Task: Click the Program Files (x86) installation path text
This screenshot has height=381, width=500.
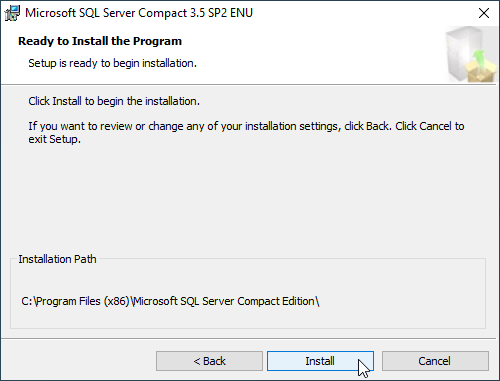Action: (170, 301)
